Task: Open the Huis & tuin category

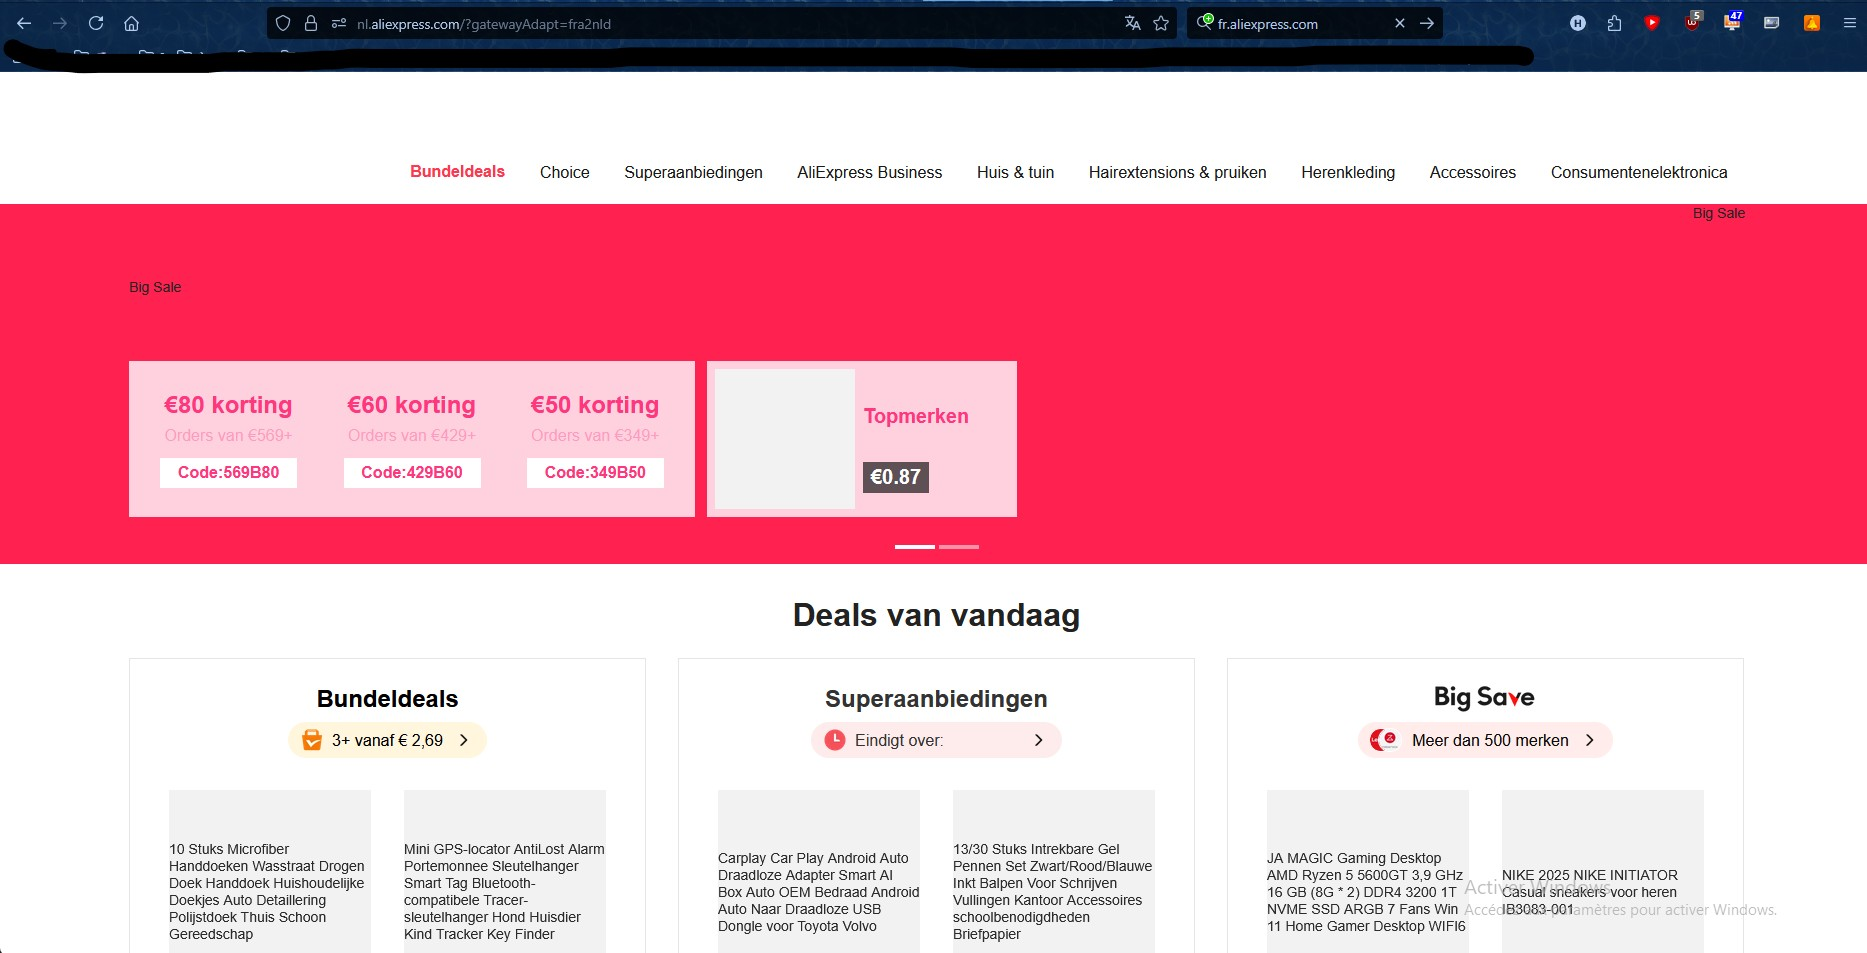Action: [1015, 172]
